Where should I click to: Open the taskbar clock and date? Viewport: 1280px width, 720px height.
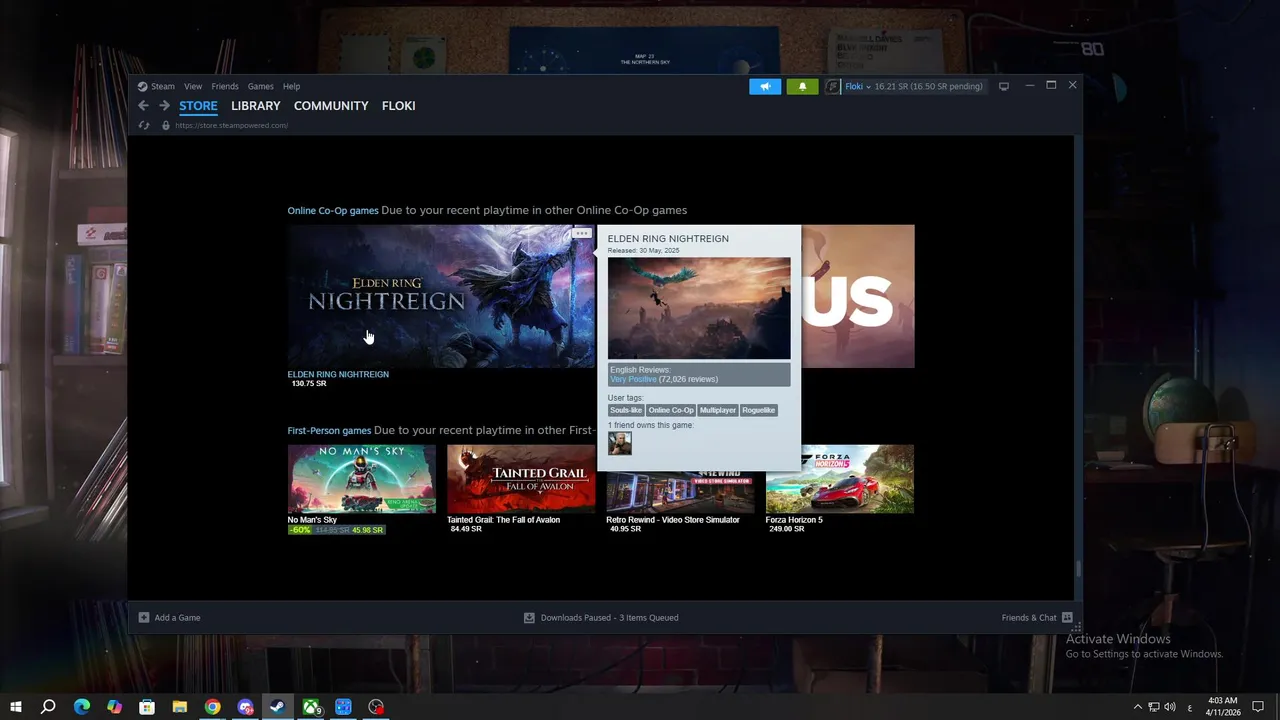[x=1223, y=707]
